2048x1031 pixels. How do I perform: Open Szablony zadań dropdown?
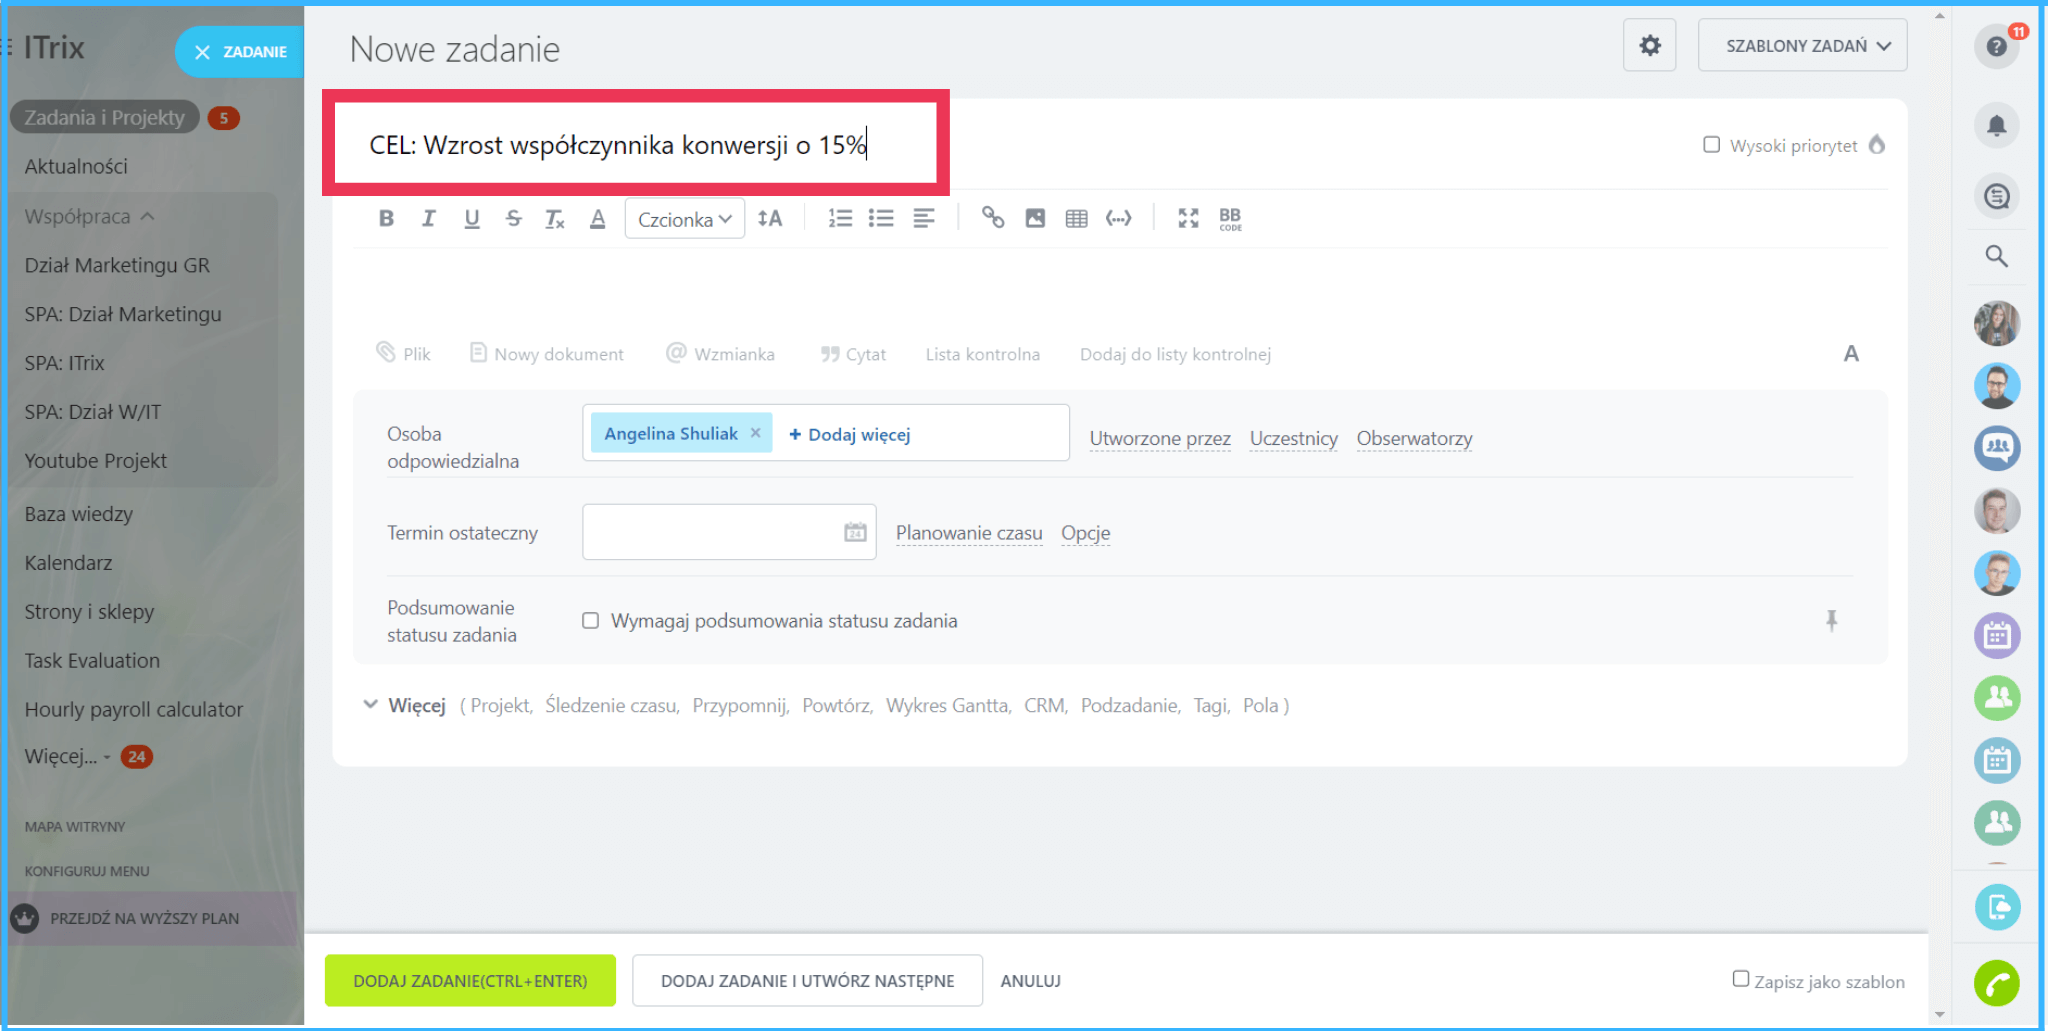(1802, 46)
